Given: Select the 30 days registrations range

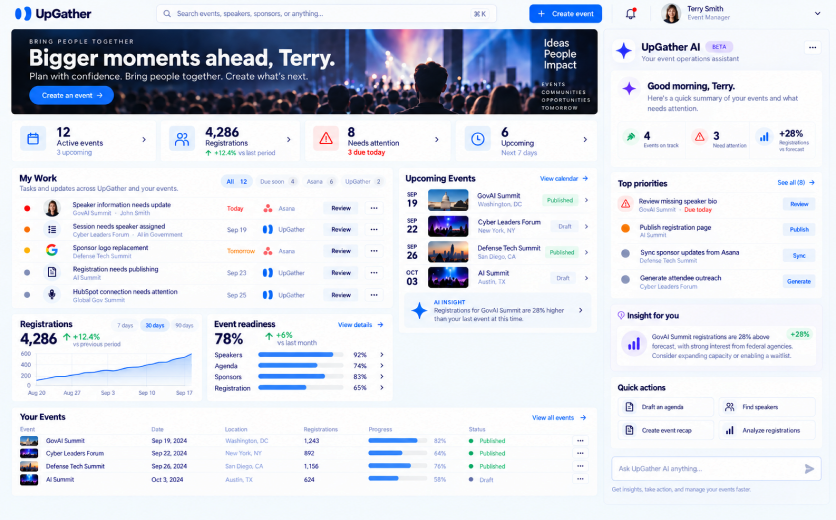Looking at the screenshot, I should click(155, 325).
